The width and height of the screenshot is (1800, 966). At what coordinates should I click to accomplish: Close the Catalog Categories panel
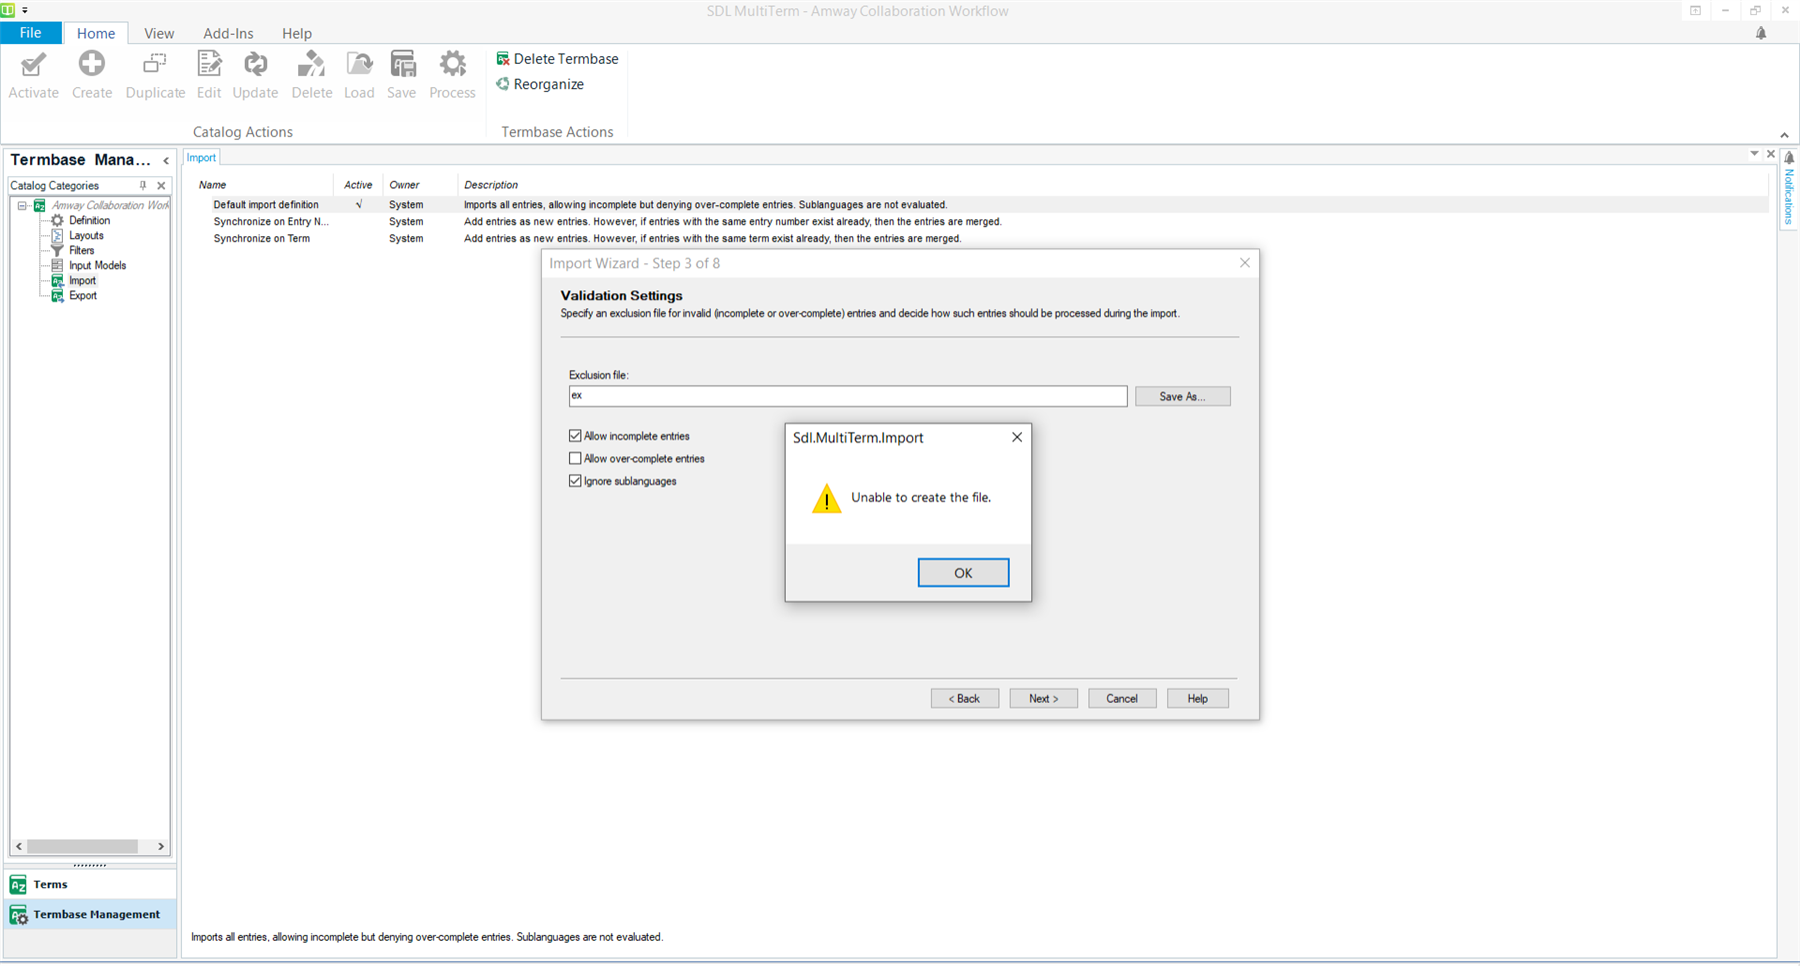pos(161,186)
